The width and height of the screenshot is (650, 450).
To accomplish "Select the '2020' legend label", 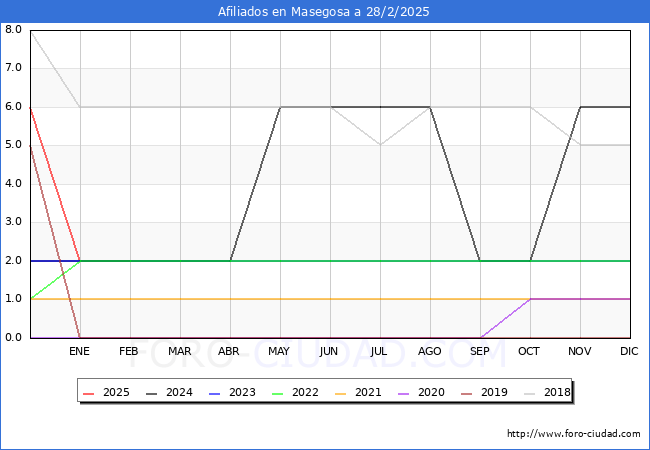I will coord(431,392).
